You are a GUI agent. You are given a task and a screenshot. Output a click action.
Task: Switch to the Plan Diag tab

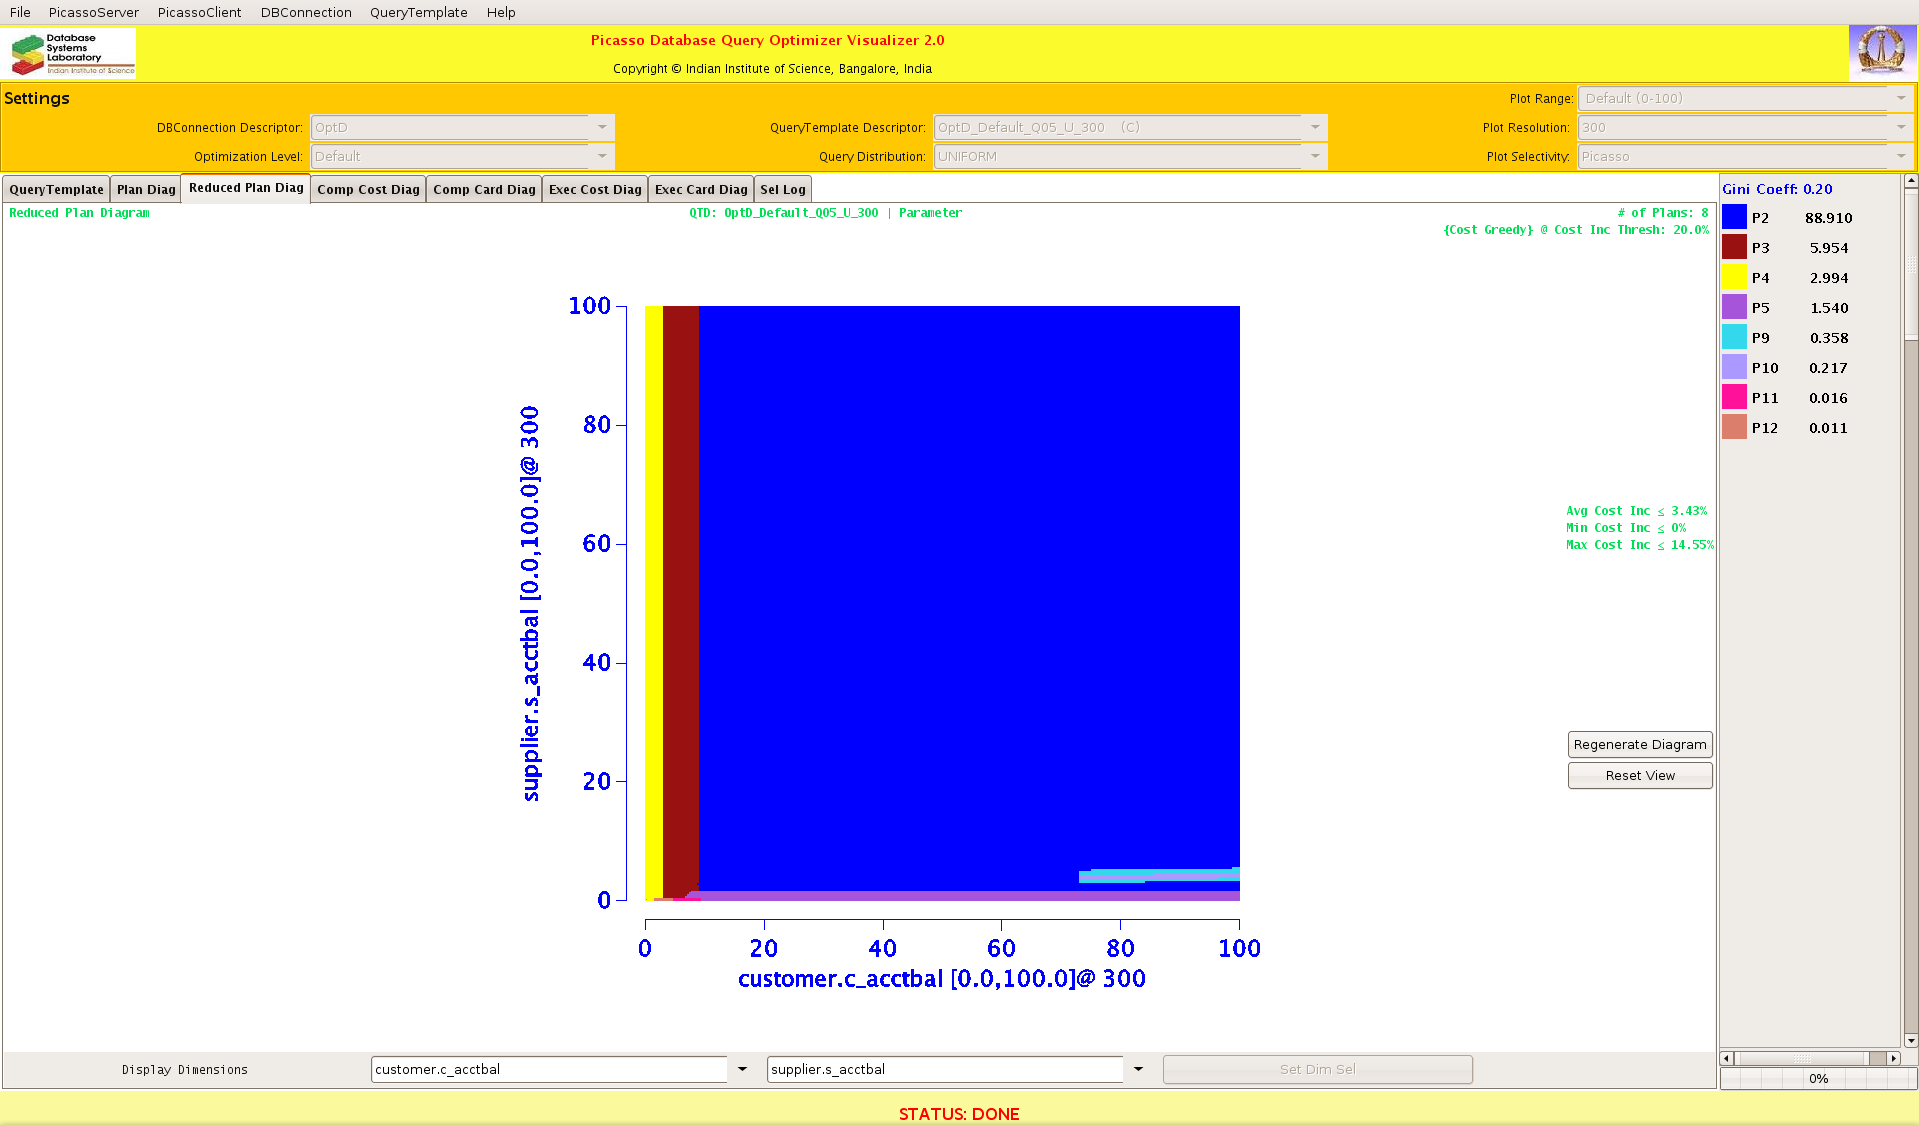(146, 189)
